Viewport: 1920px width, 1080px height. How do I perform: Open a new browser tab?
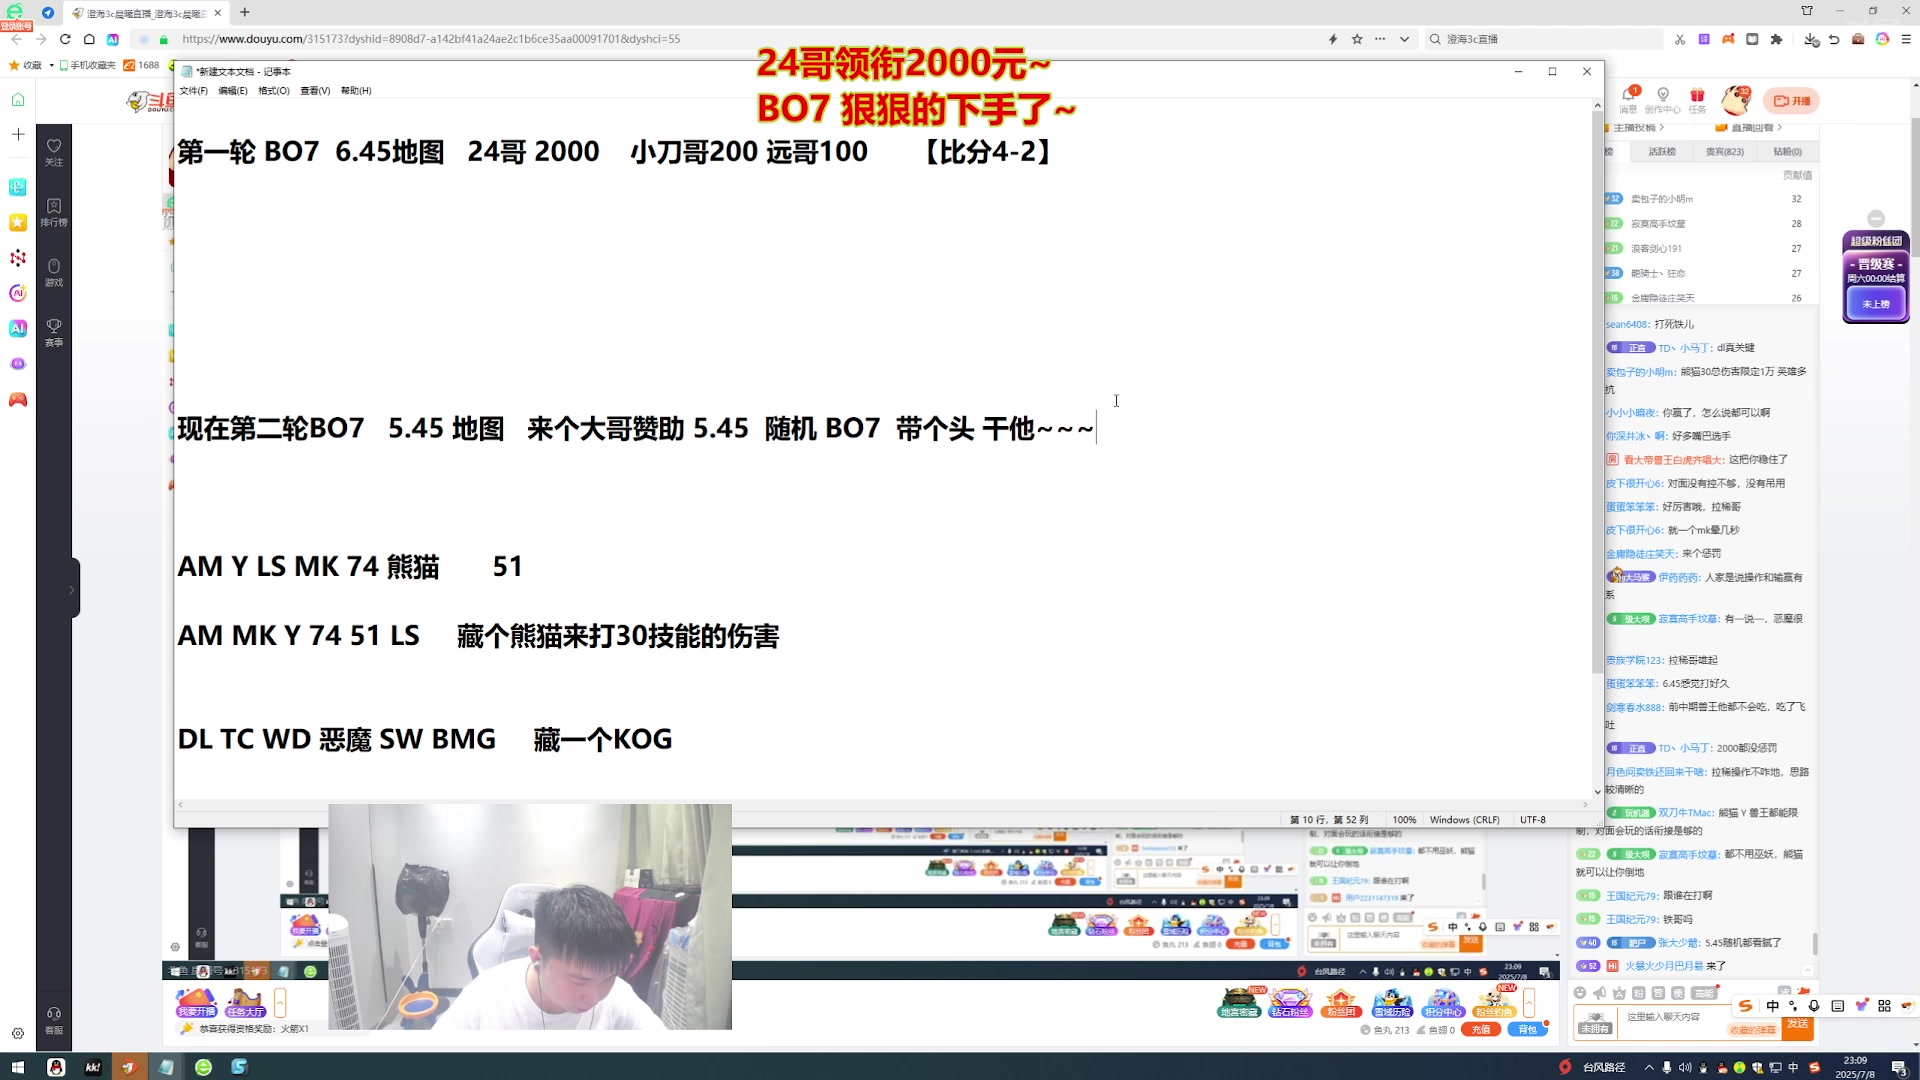point(245,13)
